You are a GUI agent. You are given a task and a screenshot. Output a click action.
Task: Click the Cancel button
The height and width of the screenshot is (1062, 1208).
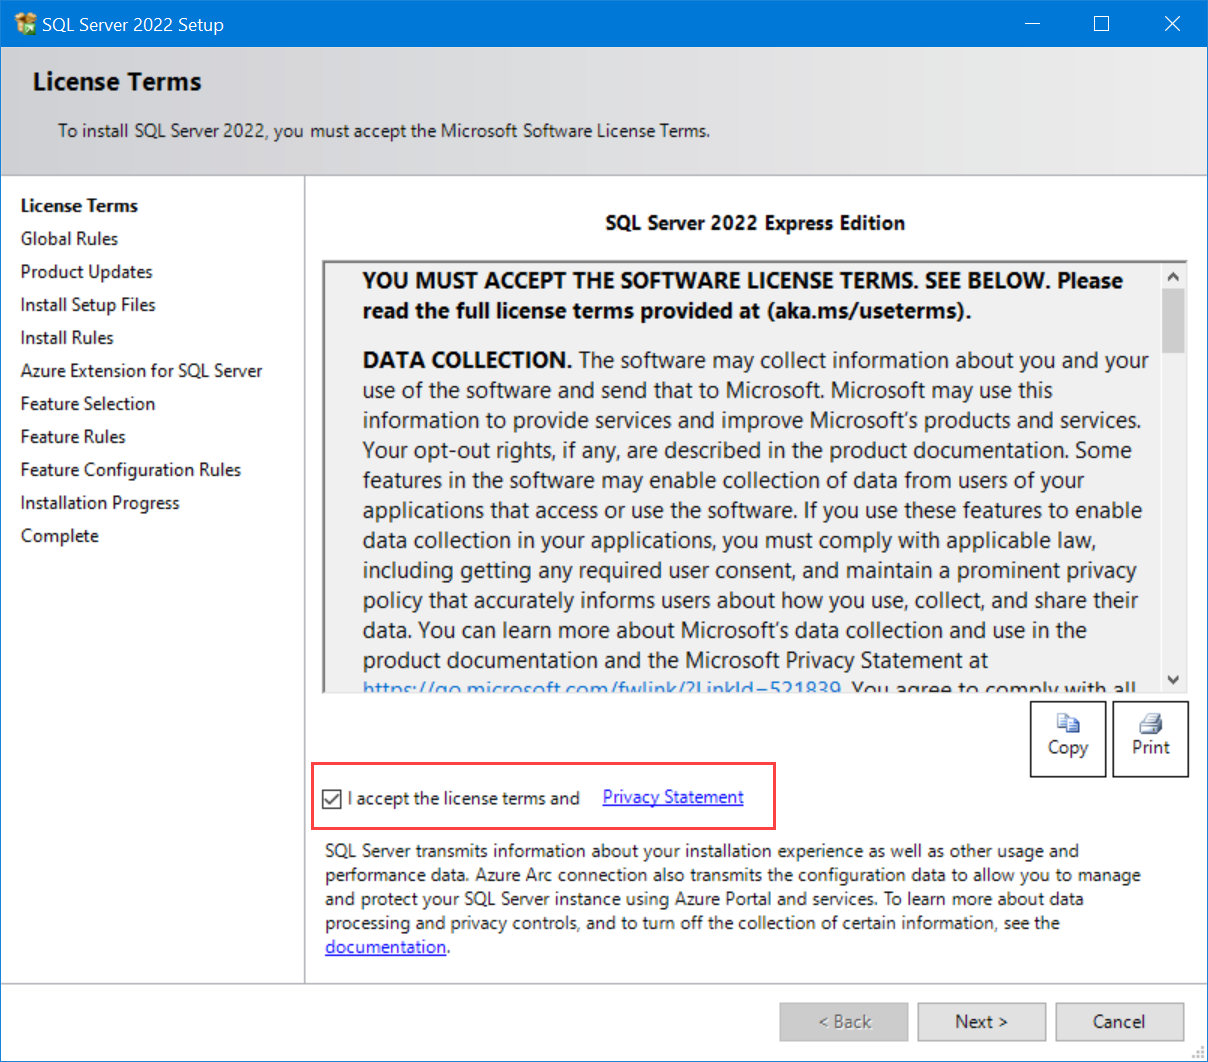(x=1118, y=1021)
